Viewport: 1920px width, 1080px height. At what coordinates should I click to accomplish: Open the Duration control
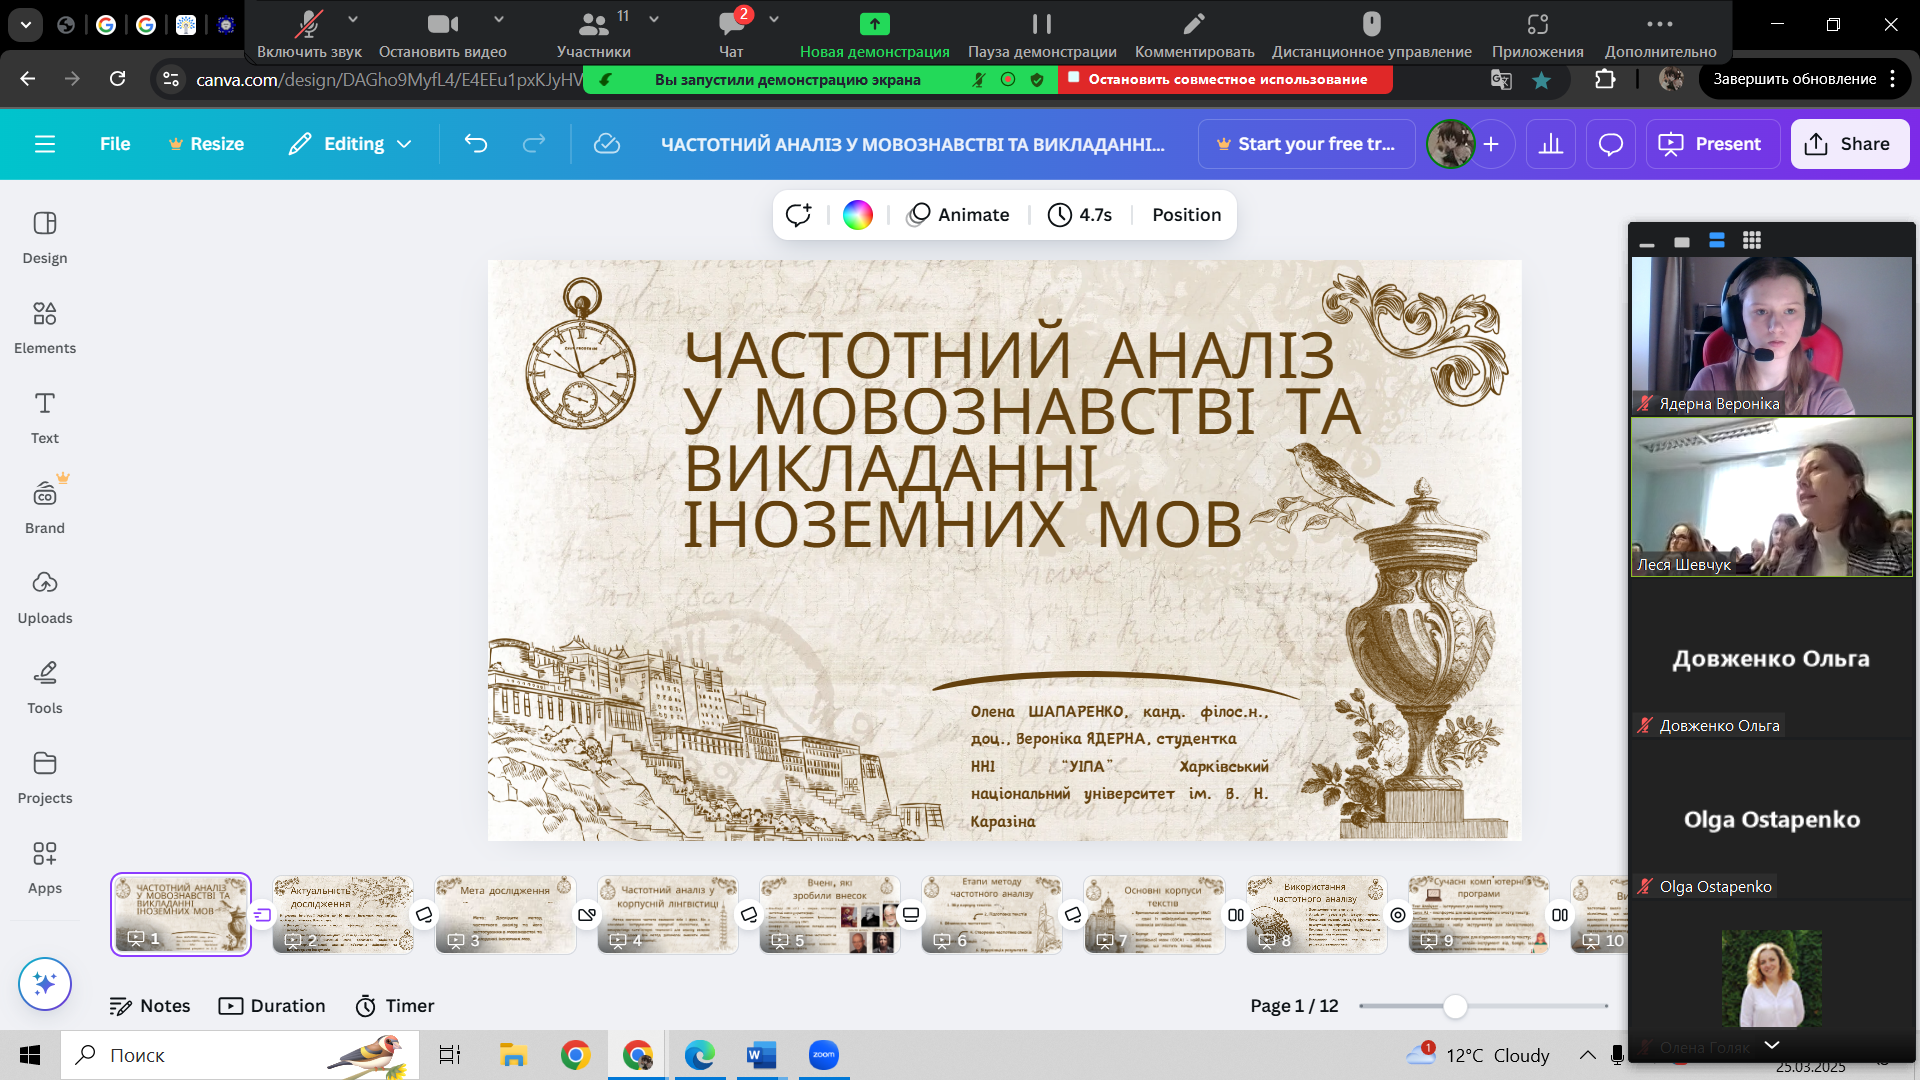click(272, 1006)
